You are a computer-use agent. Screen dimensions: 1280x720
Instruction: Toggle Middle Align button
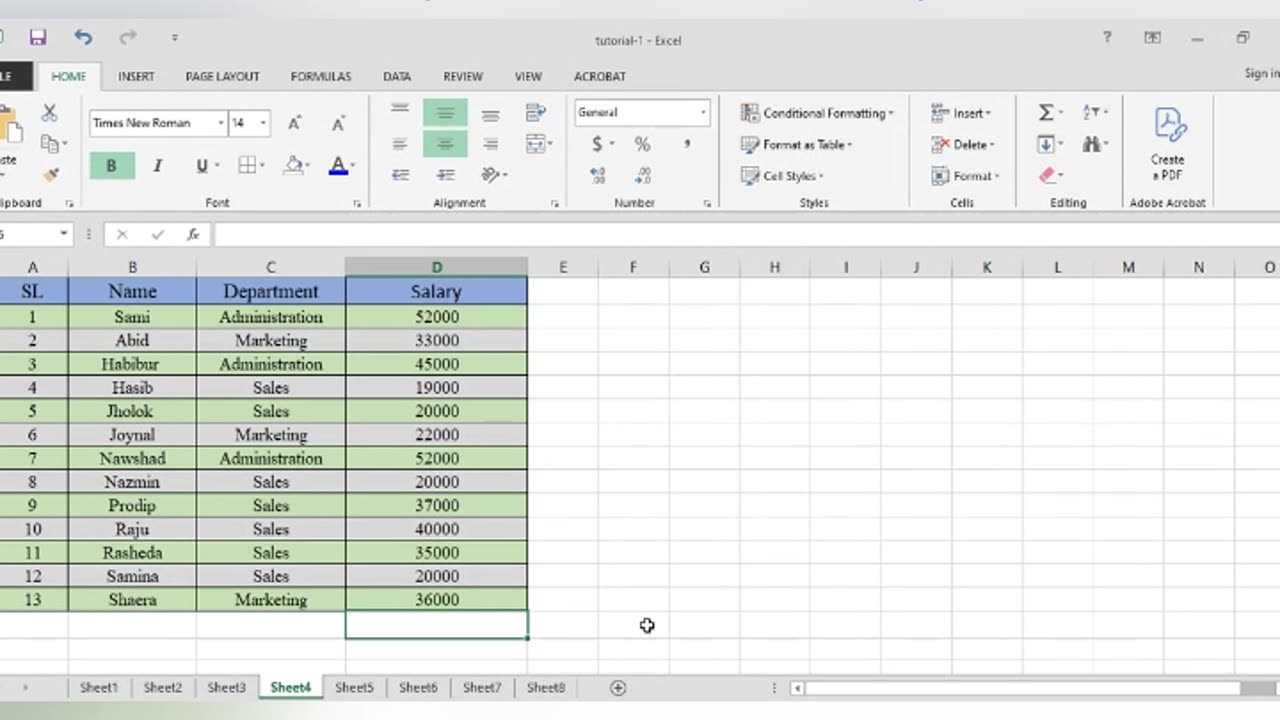click(x=445, y=113)
